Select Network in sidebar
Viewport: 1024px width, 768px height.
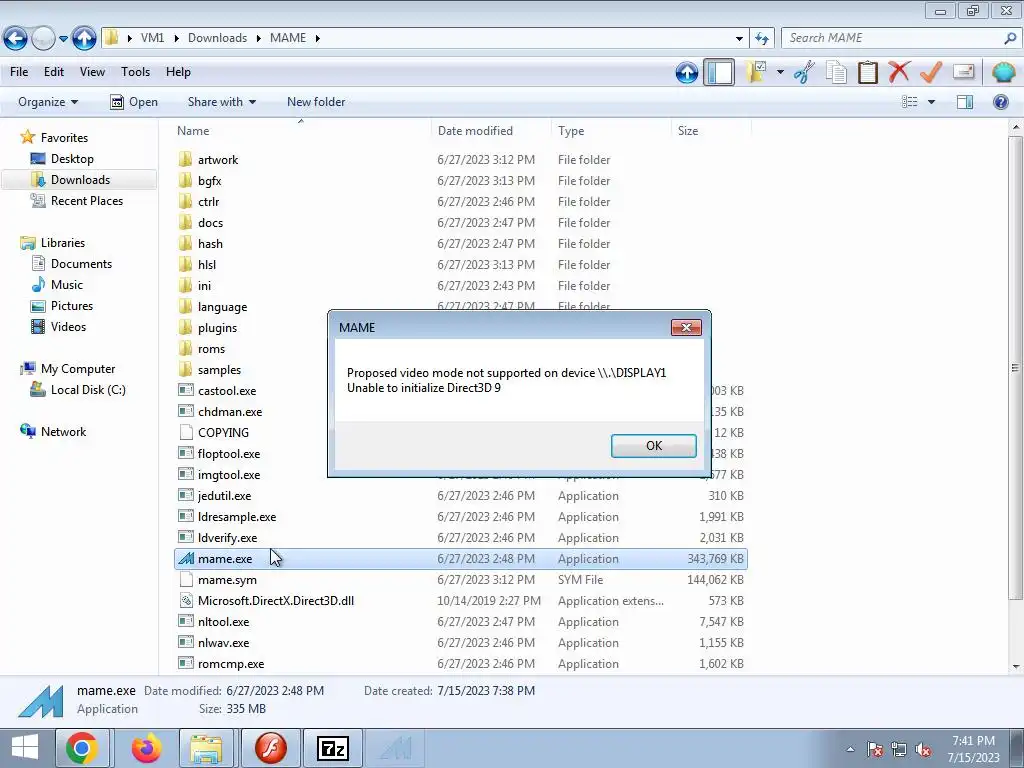63,432
